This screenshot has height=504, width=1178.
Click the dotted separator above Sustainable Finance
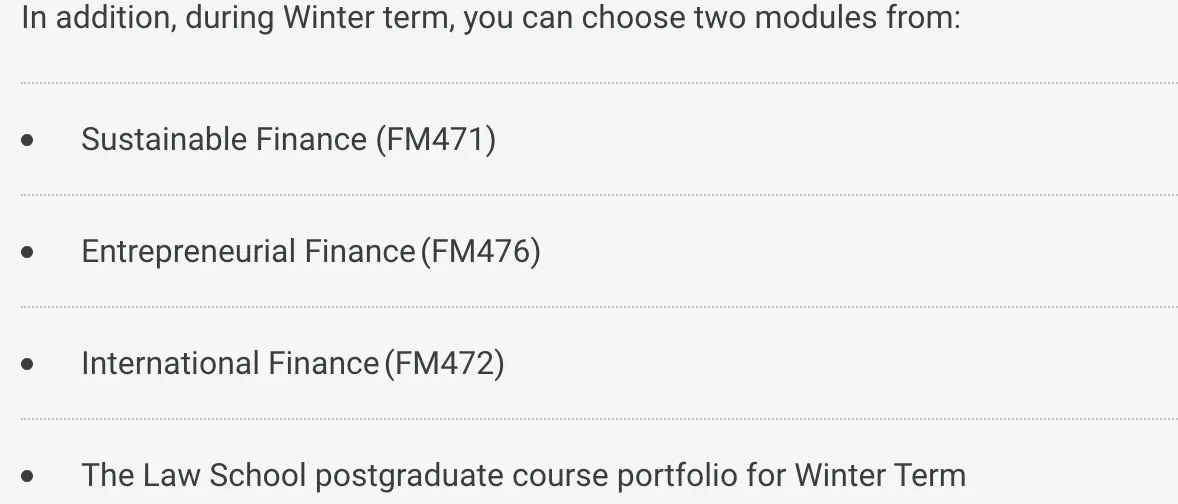(598, 83)
